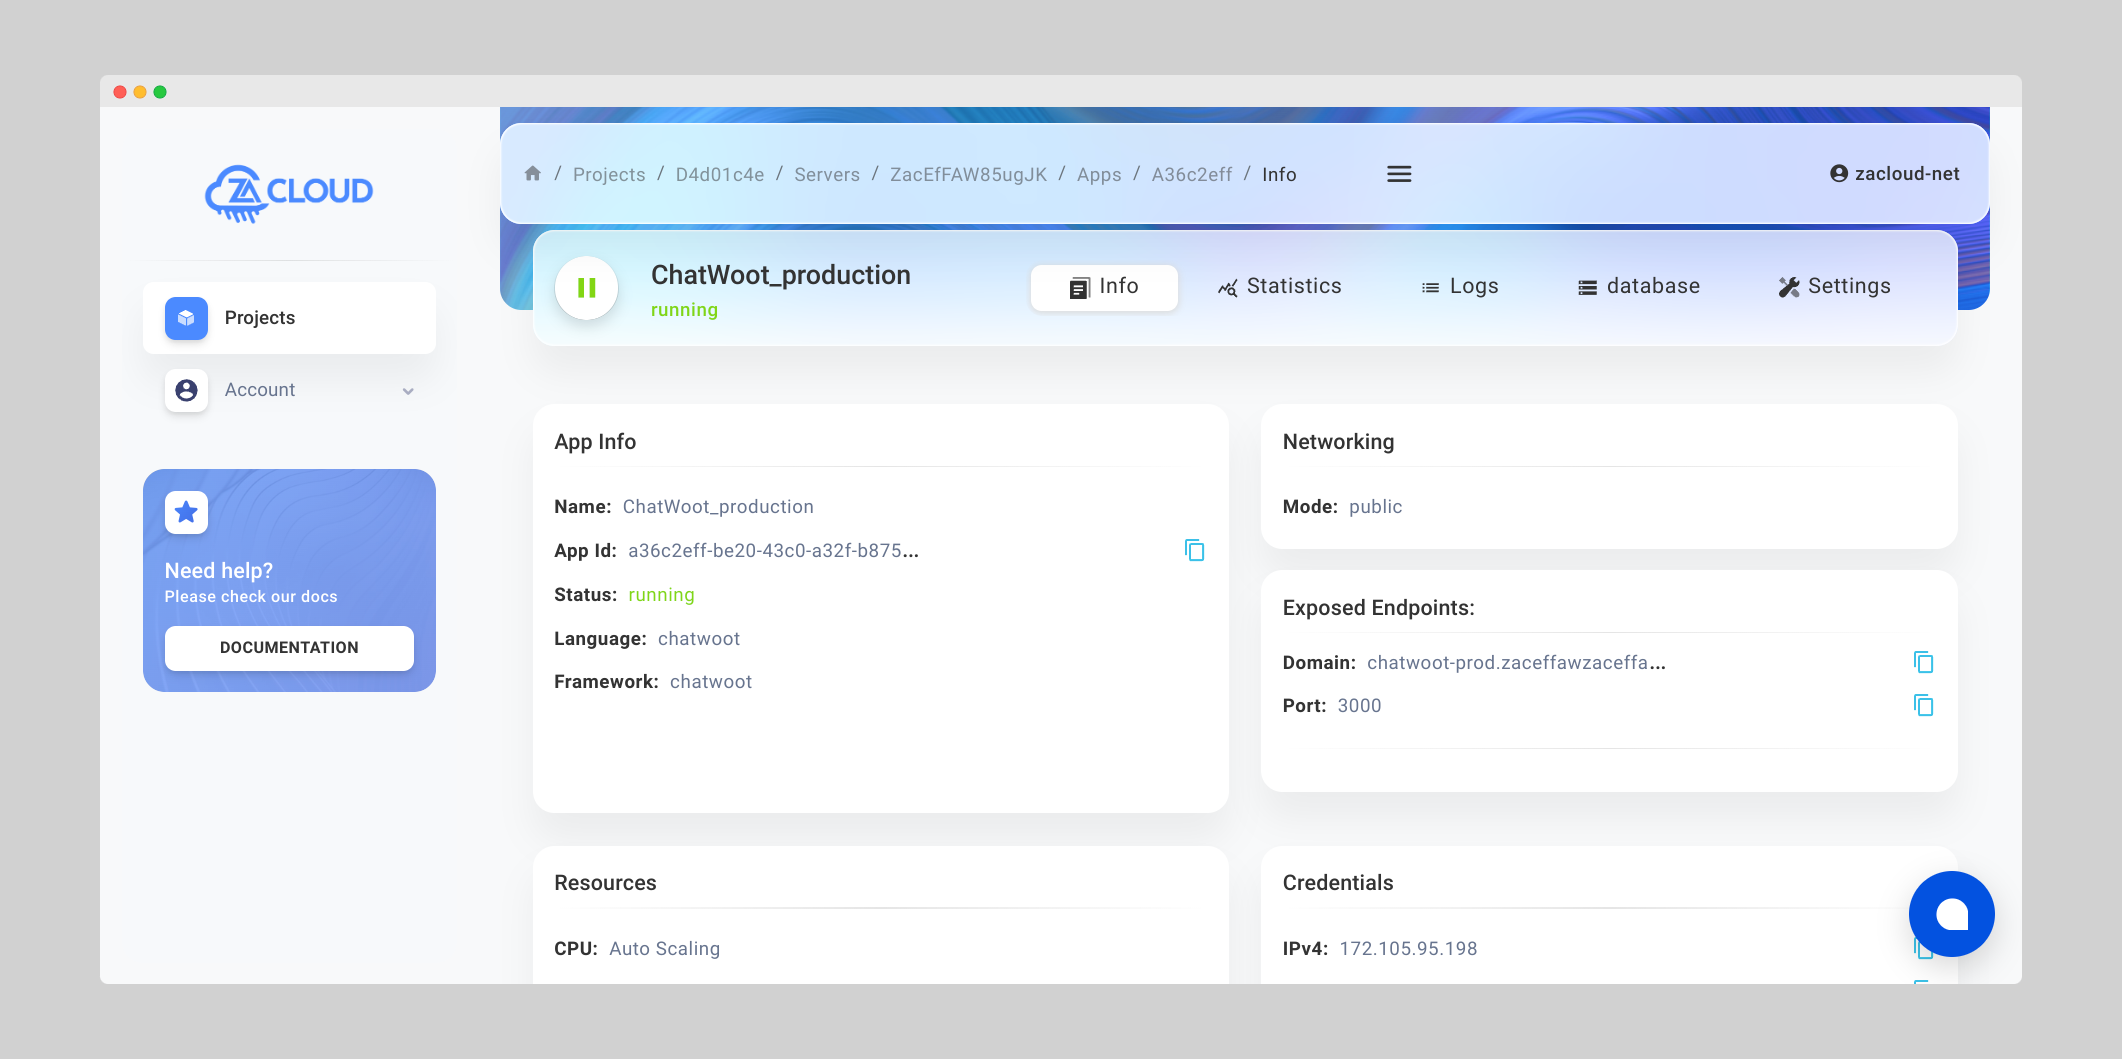Click the Projects cube icon

[x=186, y=318]
